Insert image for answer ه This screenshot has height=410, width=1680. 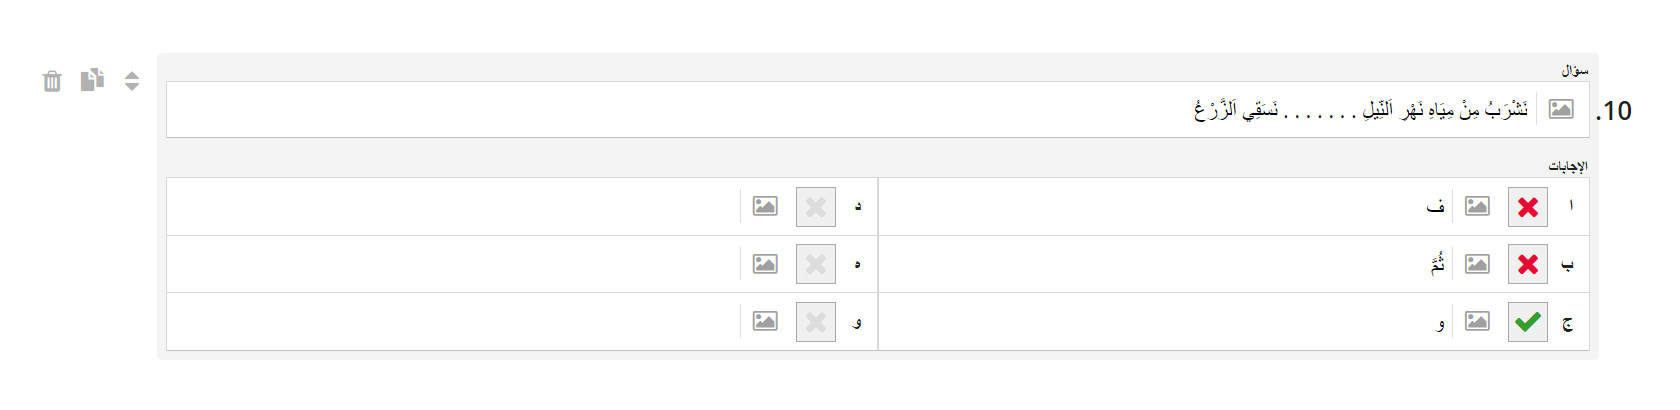coord(765,264)
